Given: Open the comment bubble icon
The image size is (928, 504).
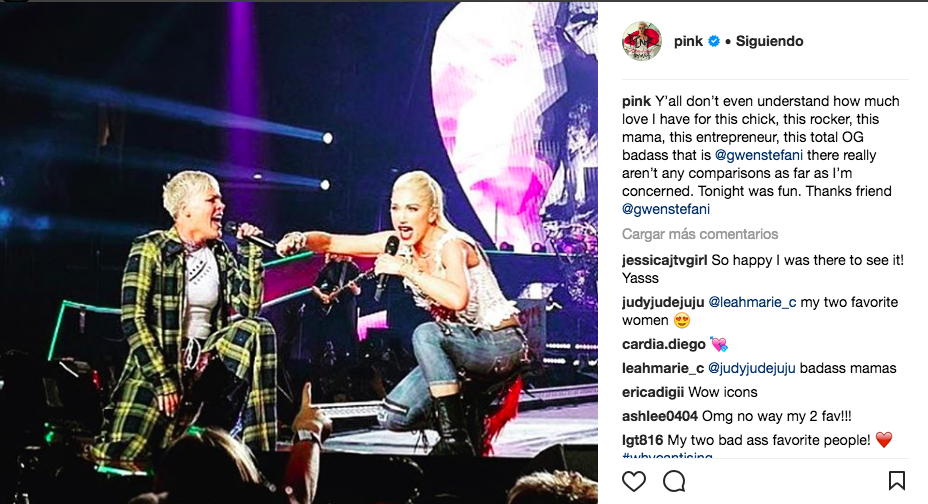Looking at the screenshot, I should pos(674,482).
